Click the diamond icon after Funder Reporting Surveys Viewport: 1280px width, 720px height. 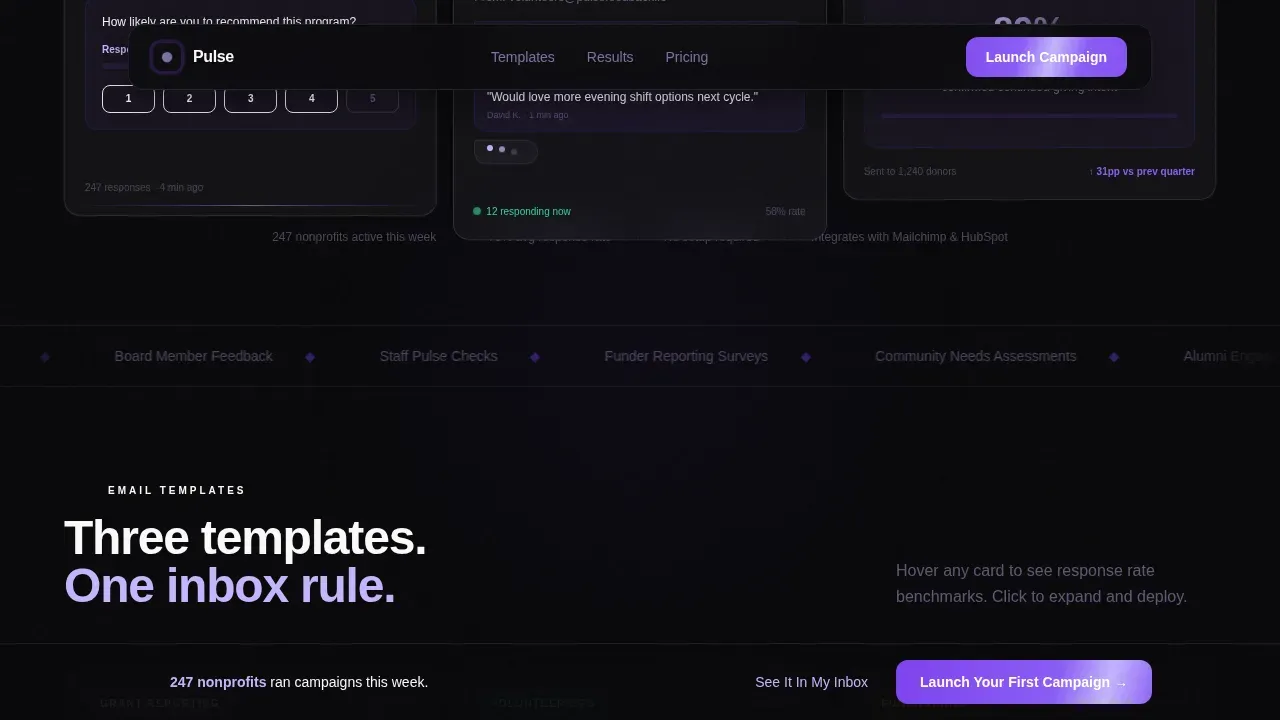806,357
